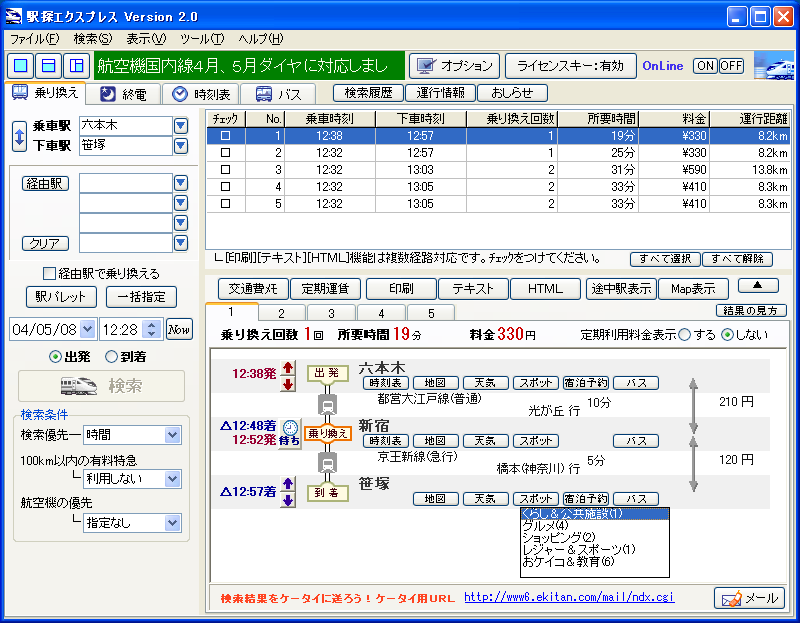Image resolution: width=800 pixels, height=623 pixels.
Task: Open the date picker dropdown
Action: [x=88, y=329]
